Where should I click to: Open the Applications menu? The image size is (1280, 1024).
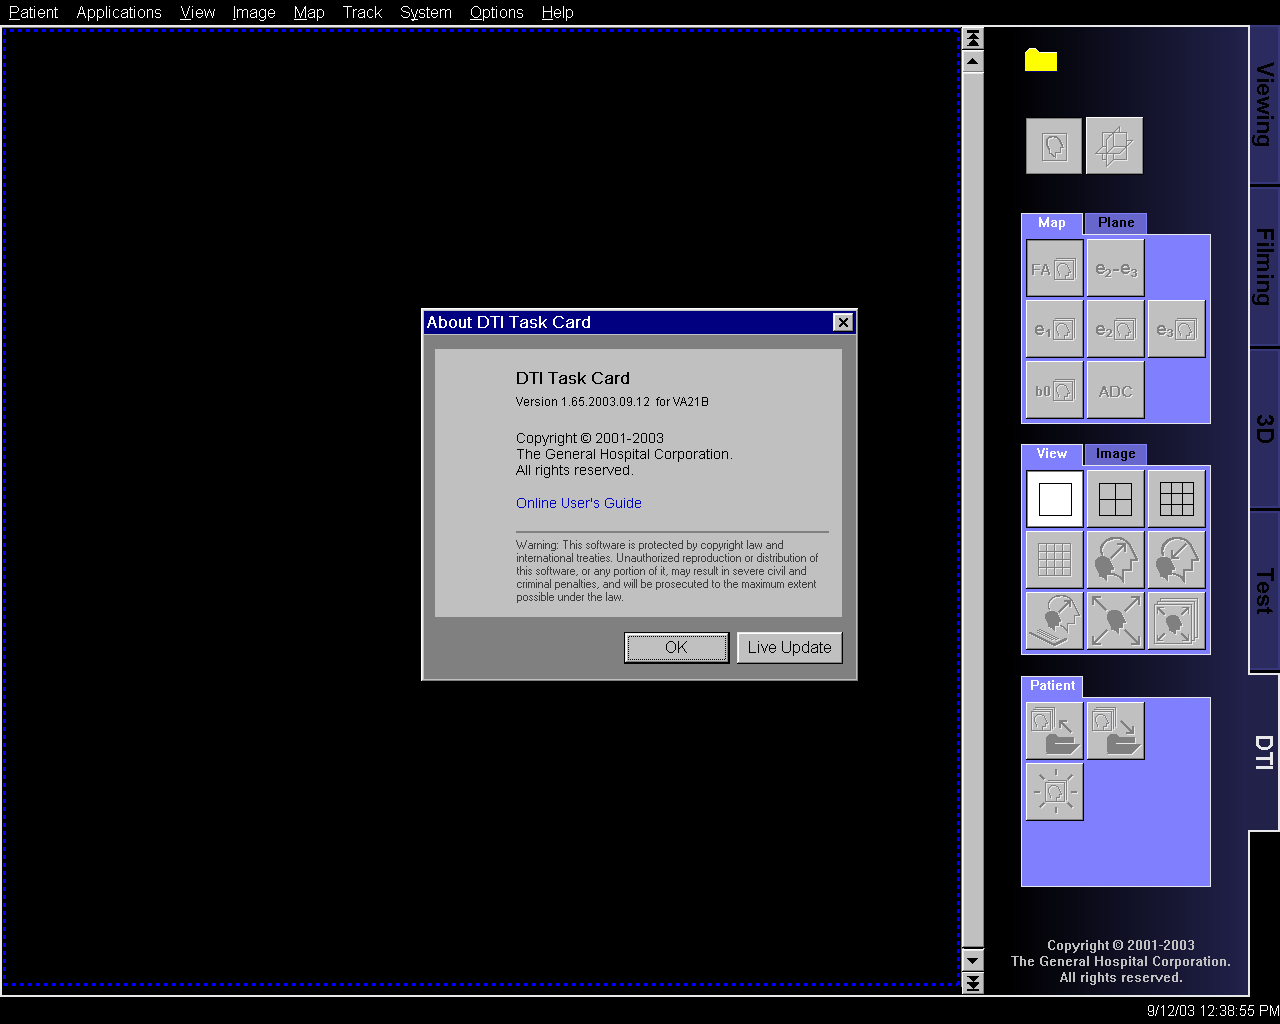click(x=119, y=12)
